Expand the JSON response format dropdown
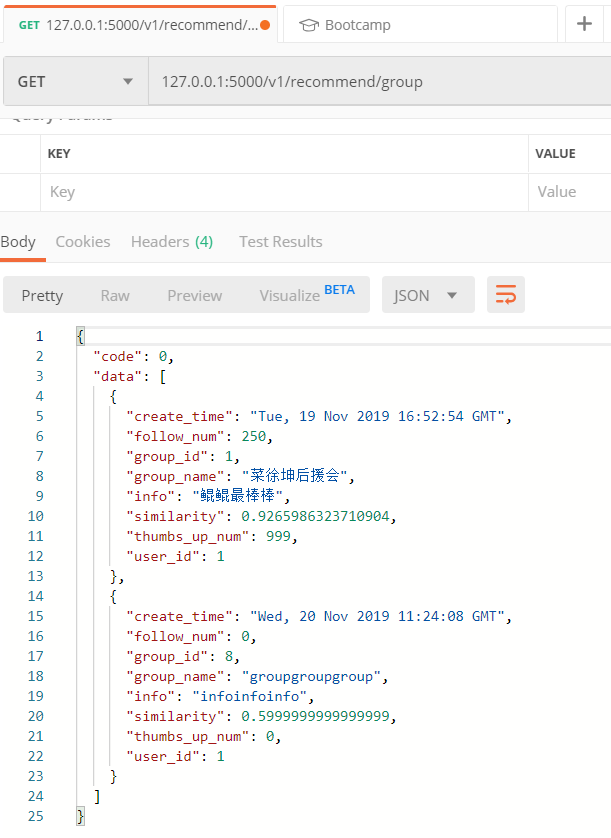This screenshot has height=838, width=611. (x=427, y=295)
